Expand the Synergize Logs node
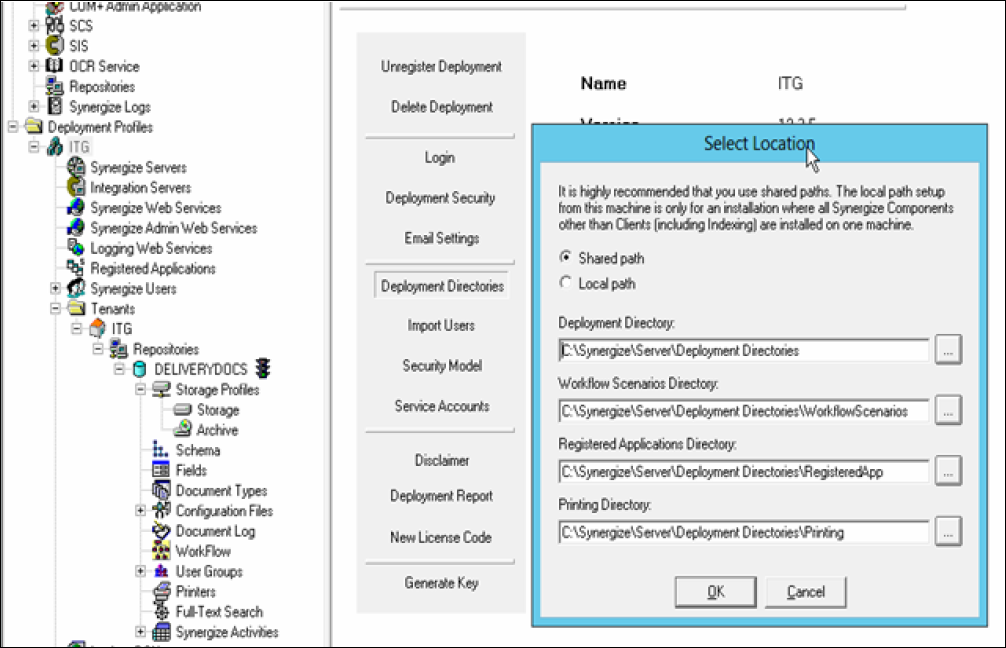Screen dimensions: 1006x648 point(34,106)
